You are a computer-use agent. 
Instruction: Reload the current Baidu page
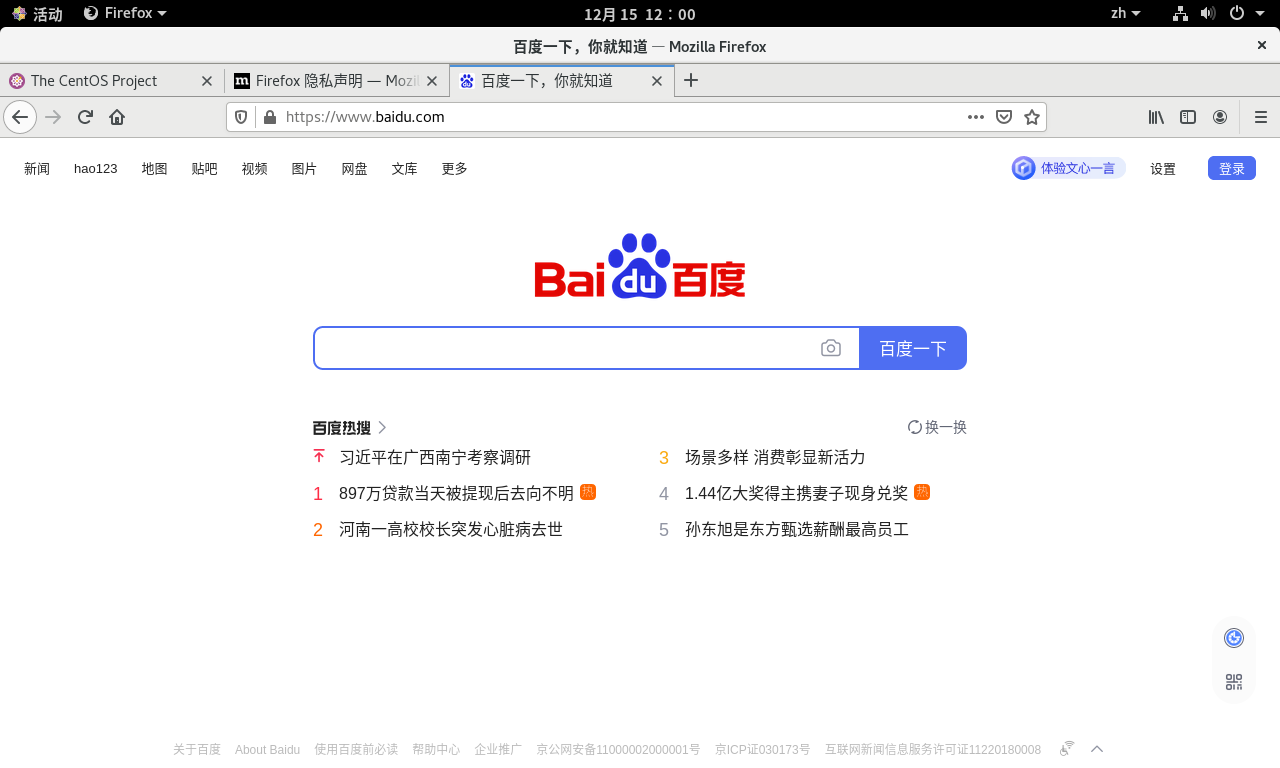(x=85, y=117)
